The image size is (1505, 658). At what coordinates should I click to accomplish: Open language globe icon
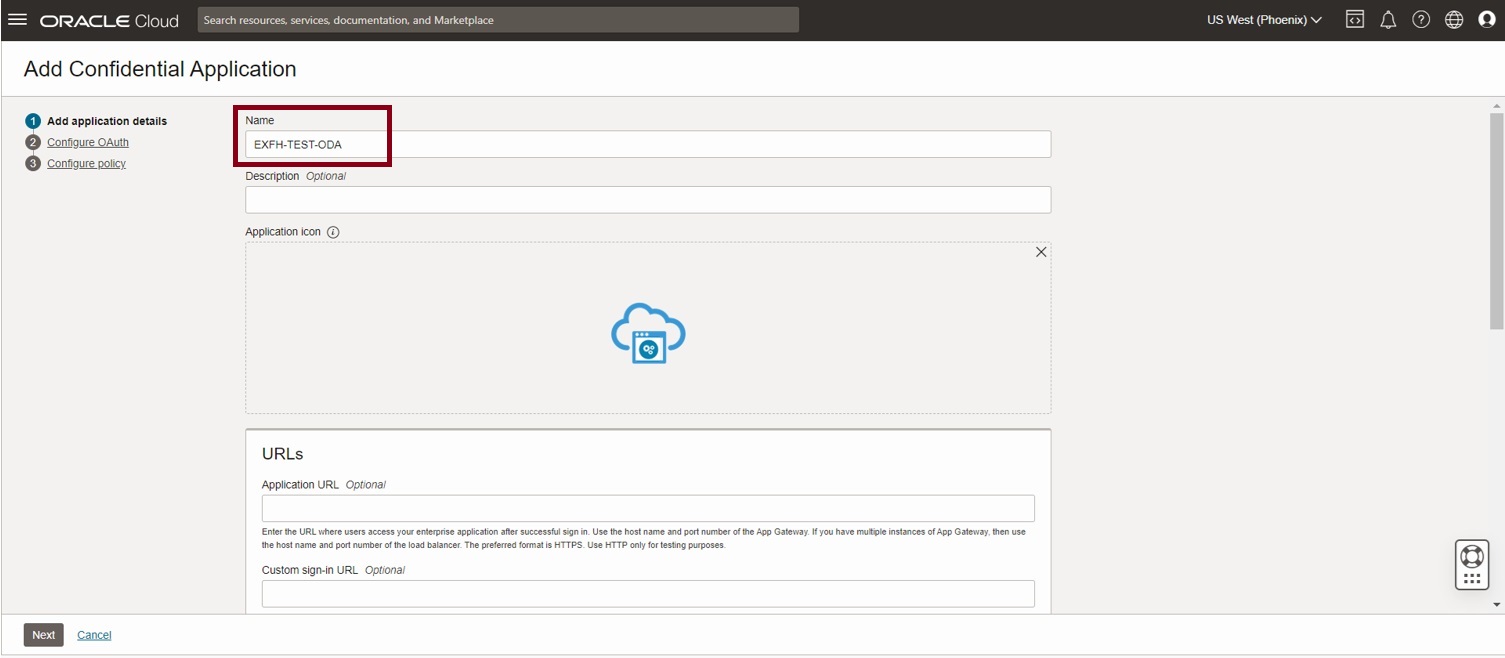1454,20
